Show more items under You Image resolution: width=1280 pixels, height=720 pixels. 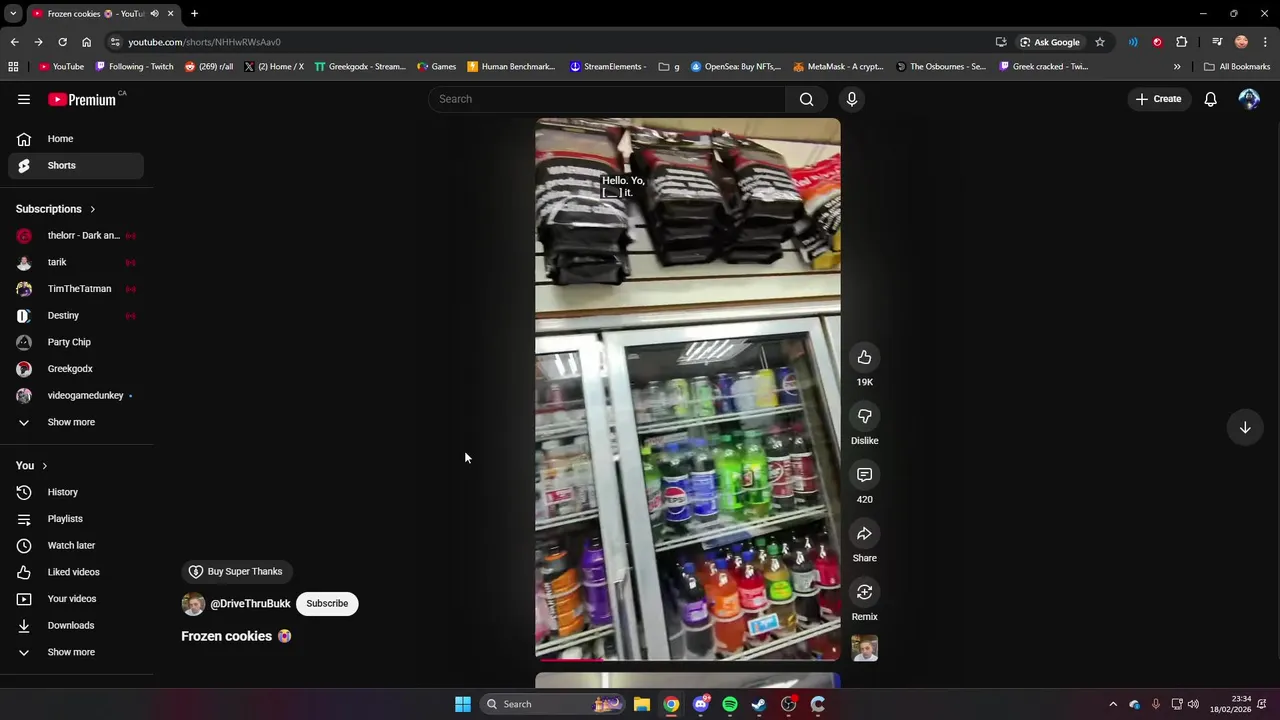(x=76, y=652)
